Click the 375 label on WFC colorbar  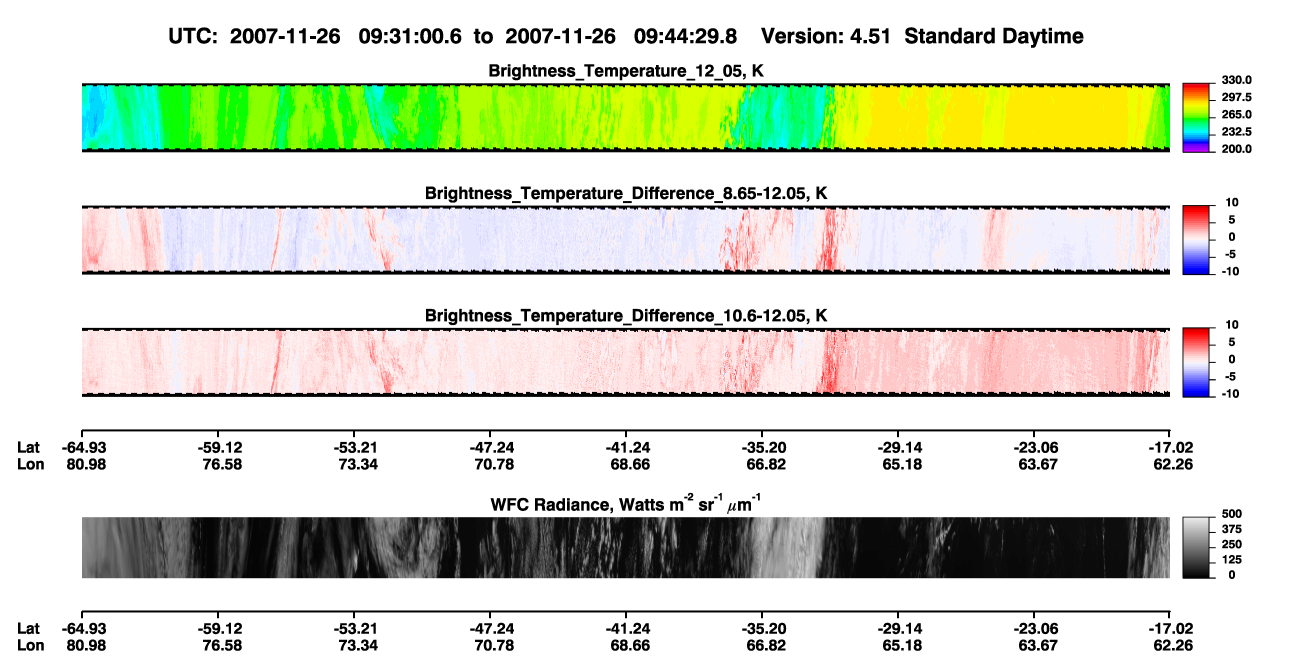coord(1233,528)
